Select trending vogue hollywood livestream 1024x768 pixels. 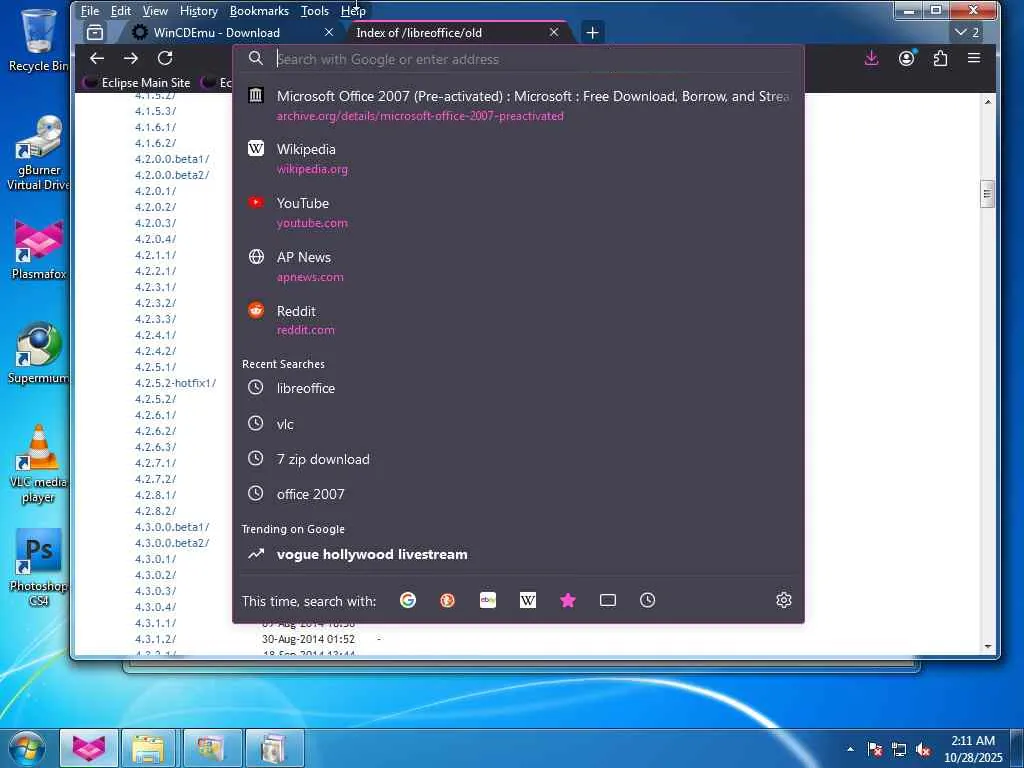[x=519, y=554]
